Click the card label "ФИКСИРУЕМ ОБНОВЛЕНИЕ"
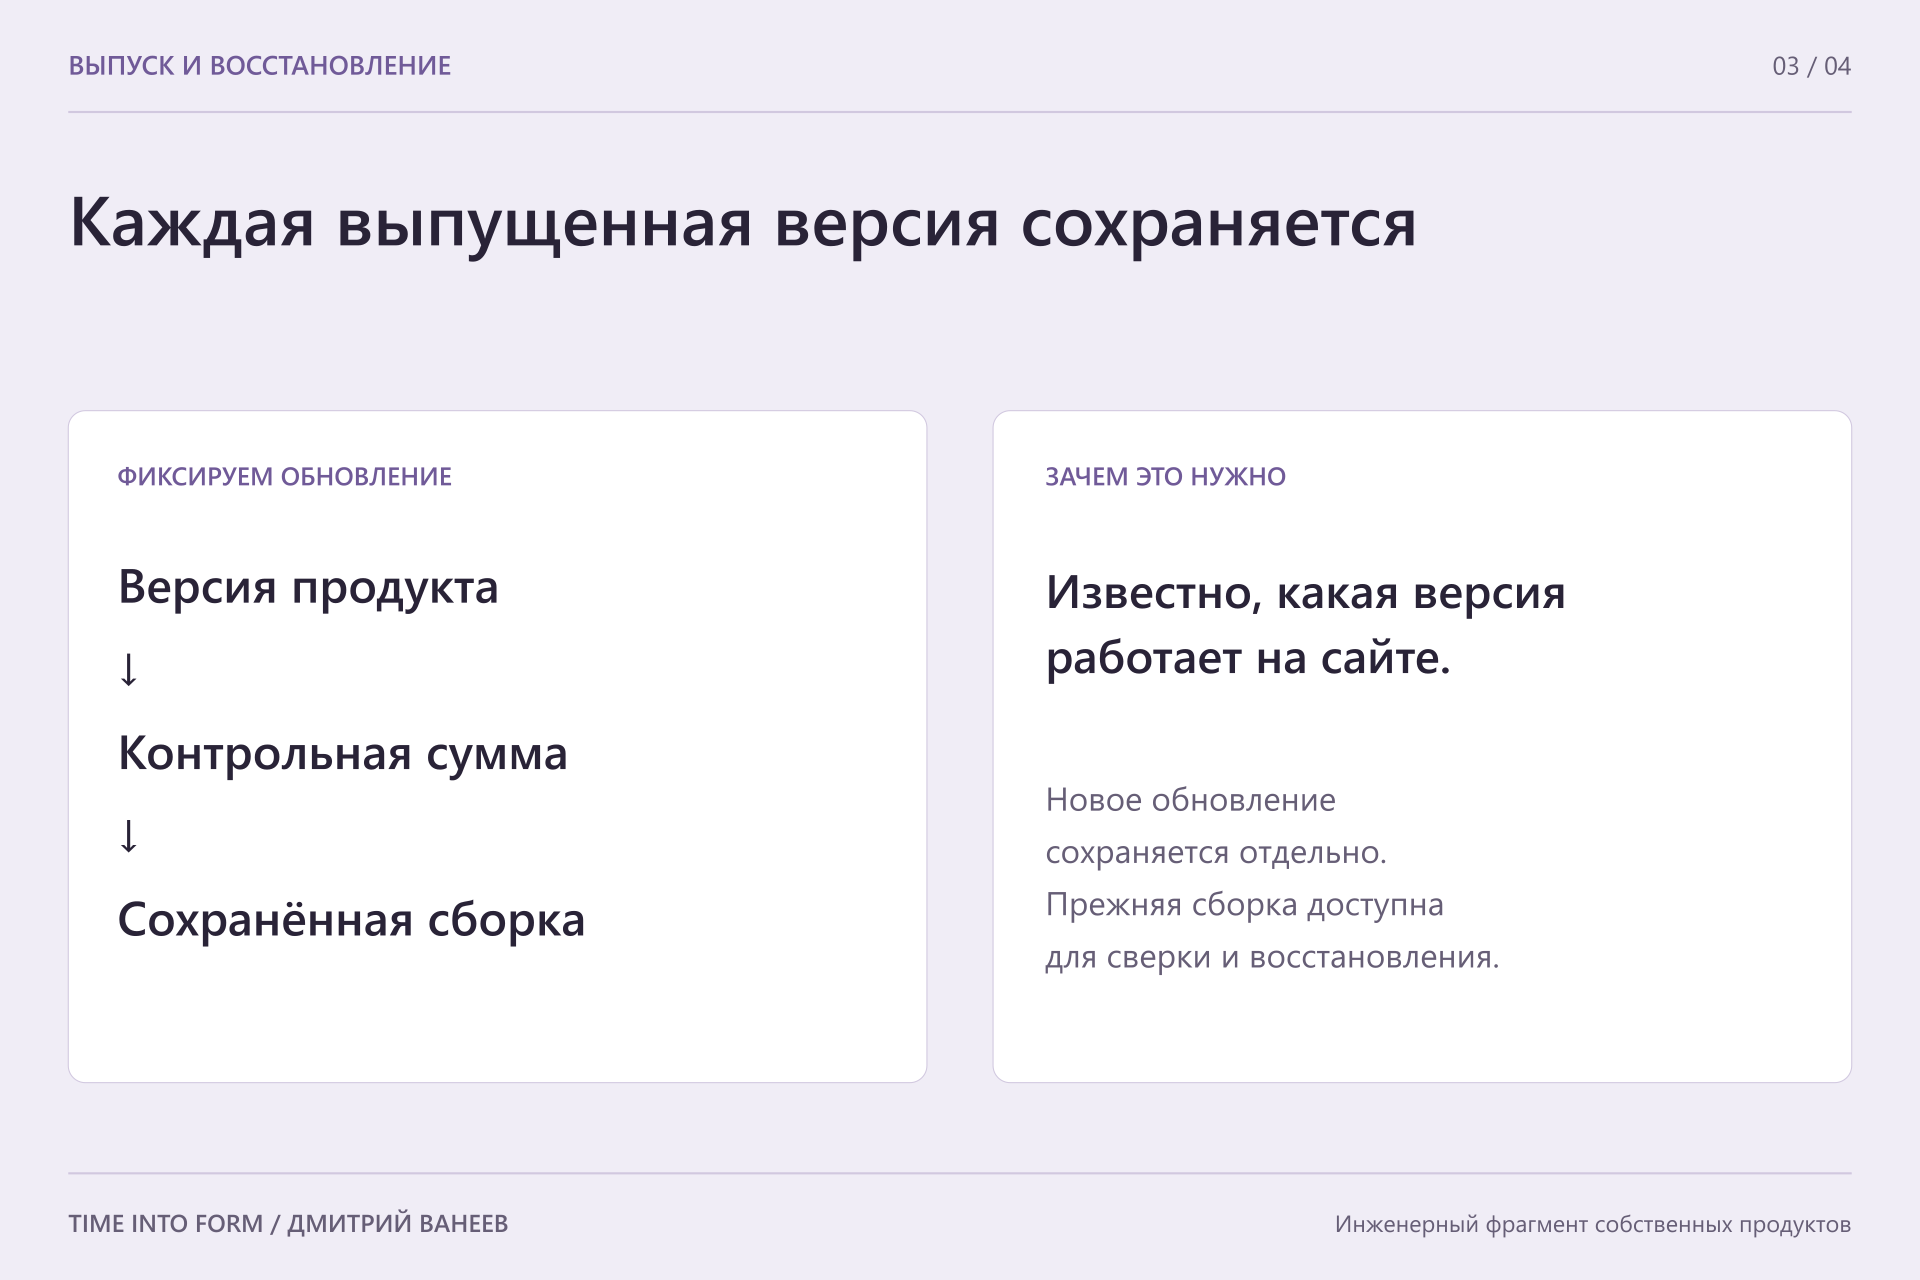Viewport: 1920px width, 1280px height. point(285,476)
